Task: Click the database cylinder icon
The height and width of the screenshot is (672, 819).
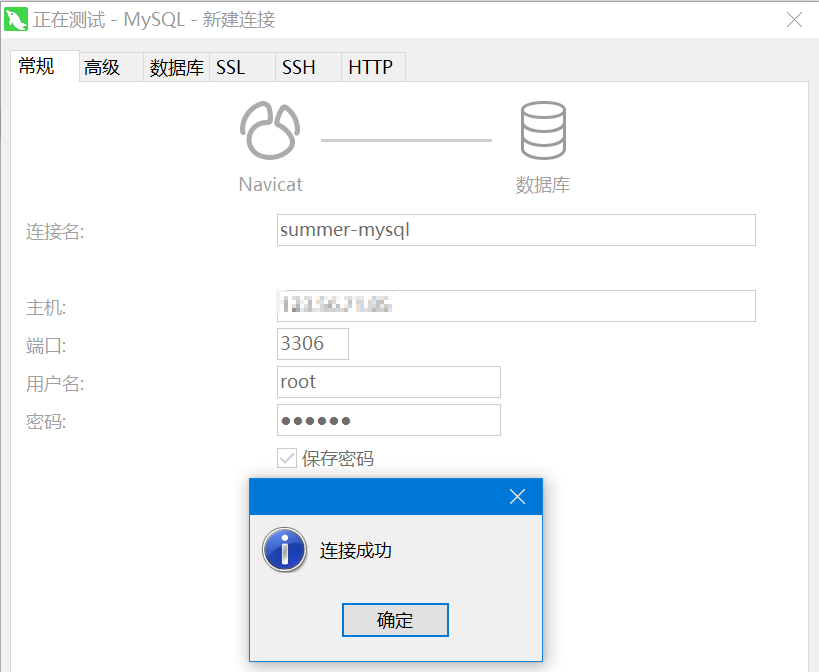Action: pyautogui.click(x=543, y=131)
